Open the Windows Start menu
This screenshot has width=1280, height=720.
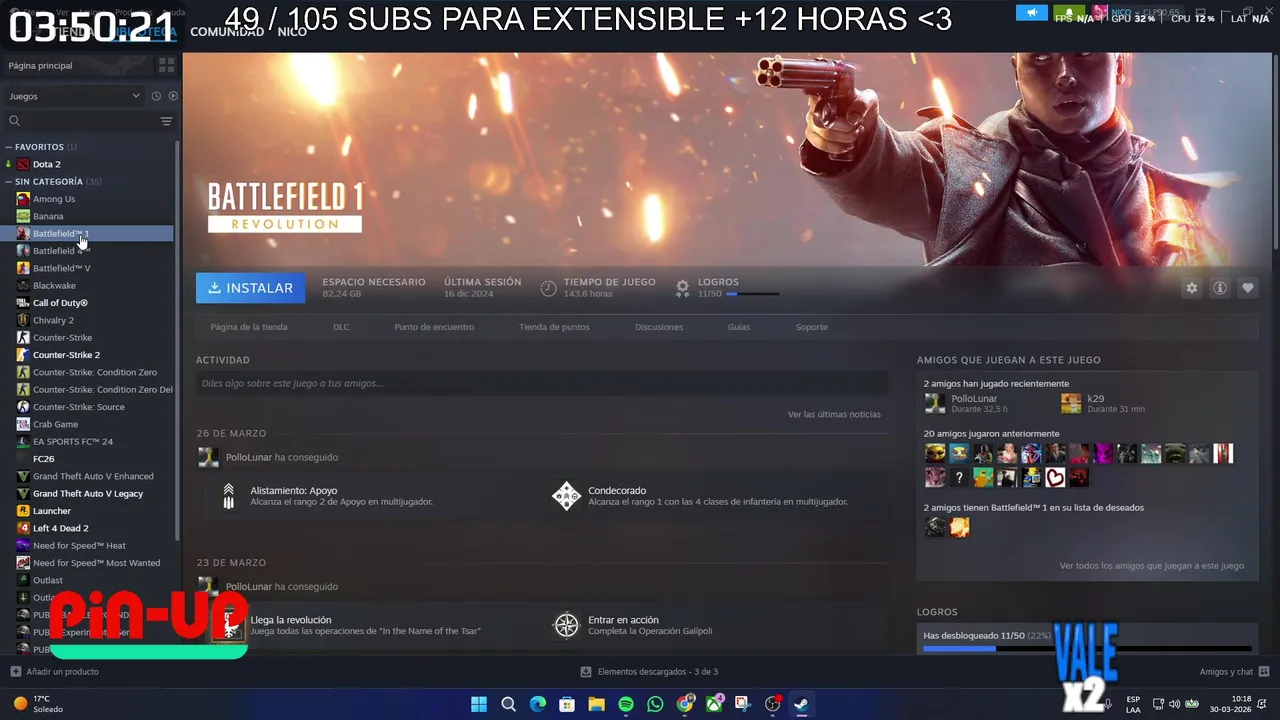(479, 704)
